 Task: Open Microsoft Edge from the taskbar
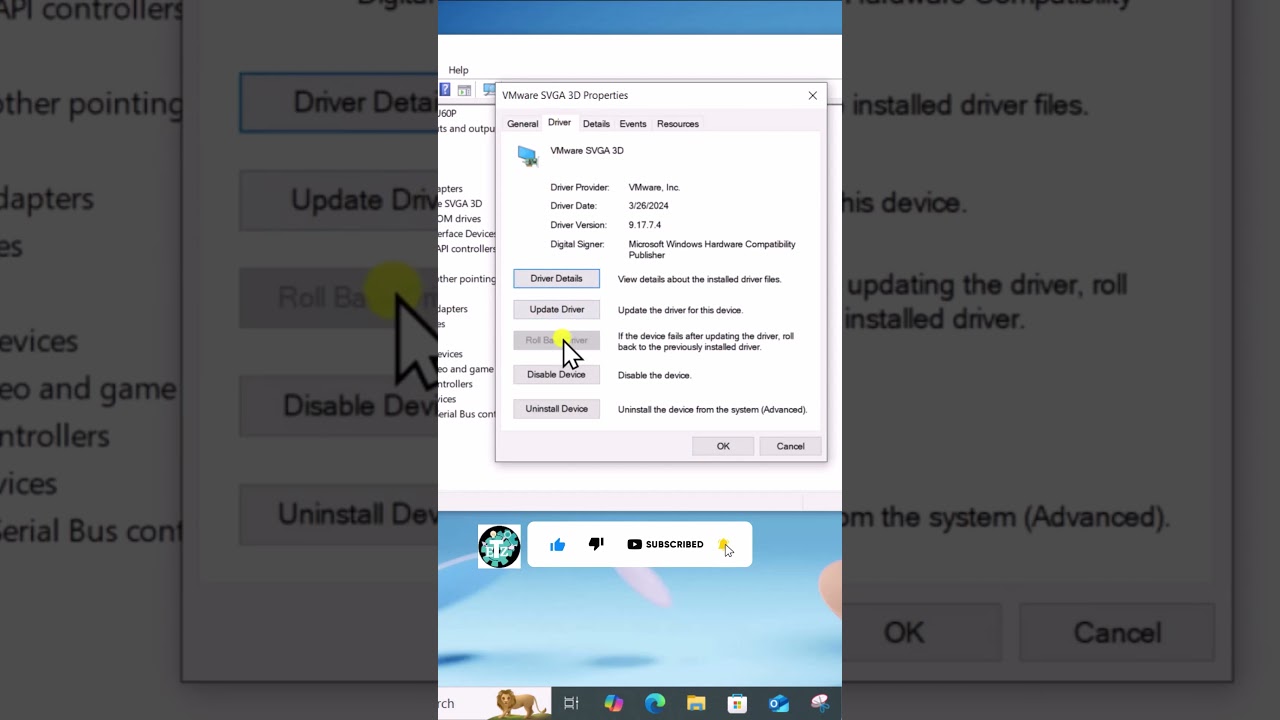click(x=655, y=703)
